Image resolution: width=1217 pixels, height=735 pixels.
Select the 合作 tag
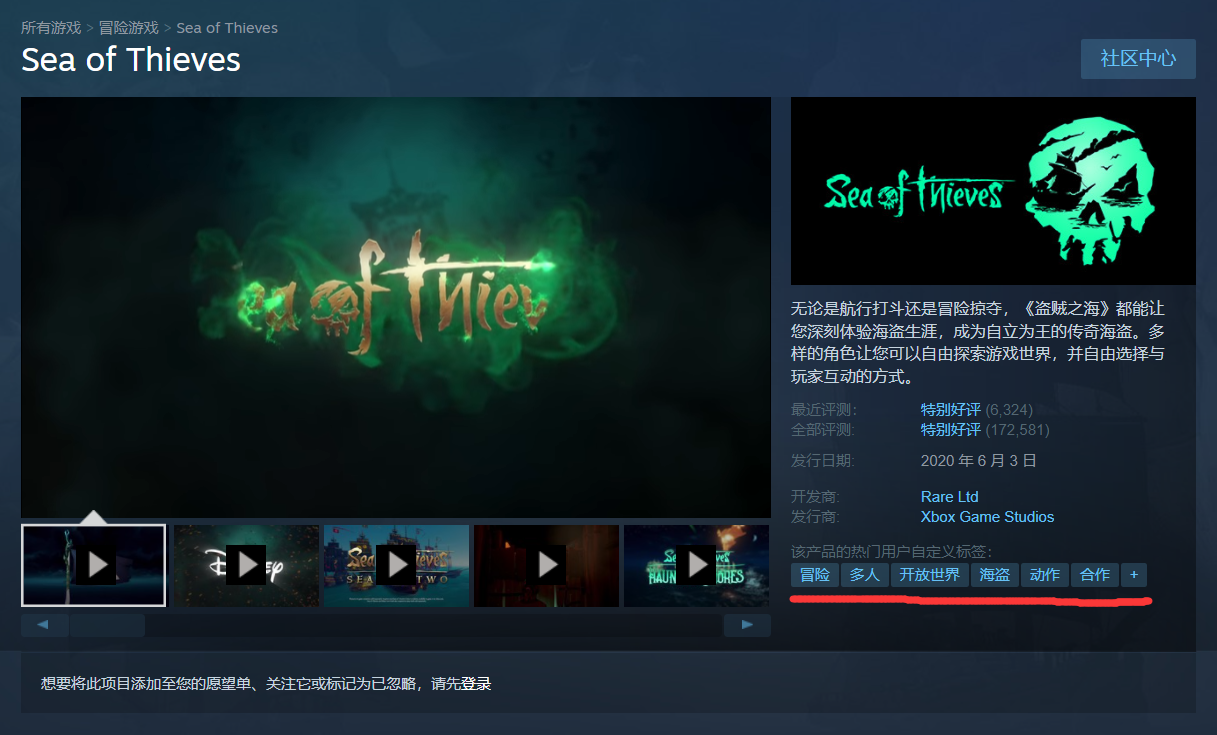(1095, 575)
